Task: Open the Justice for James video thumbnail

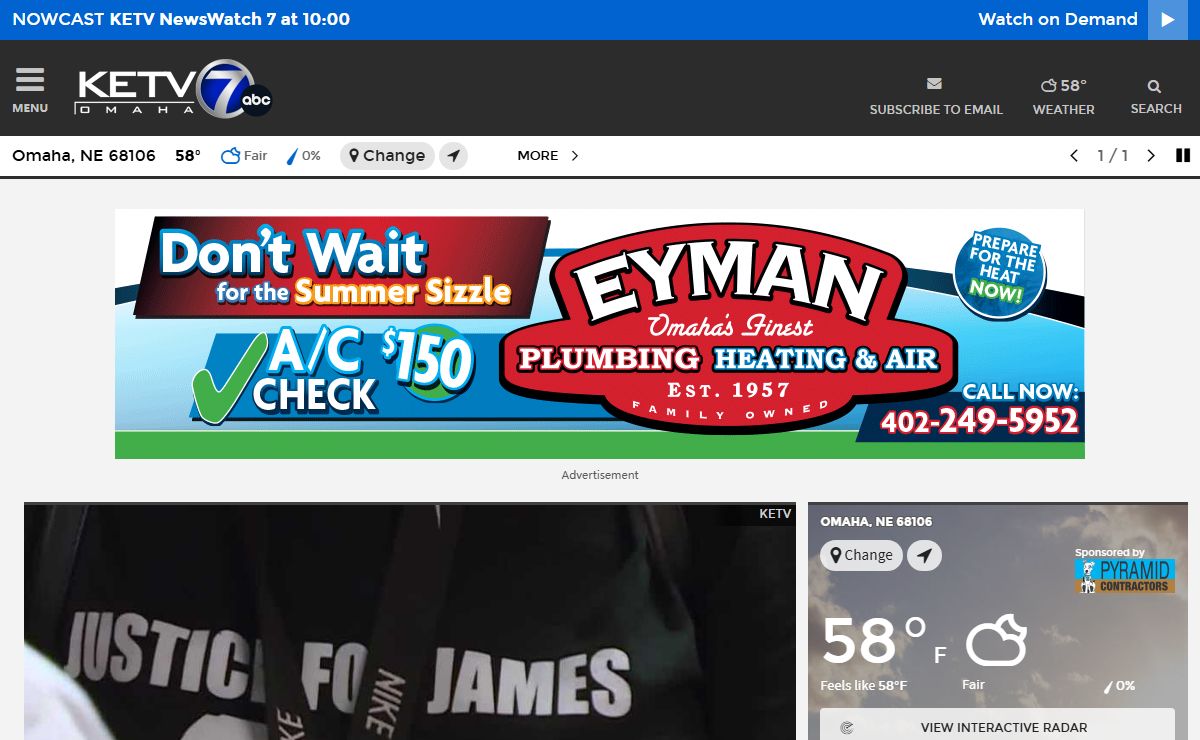Action: (x=410, y=621)
